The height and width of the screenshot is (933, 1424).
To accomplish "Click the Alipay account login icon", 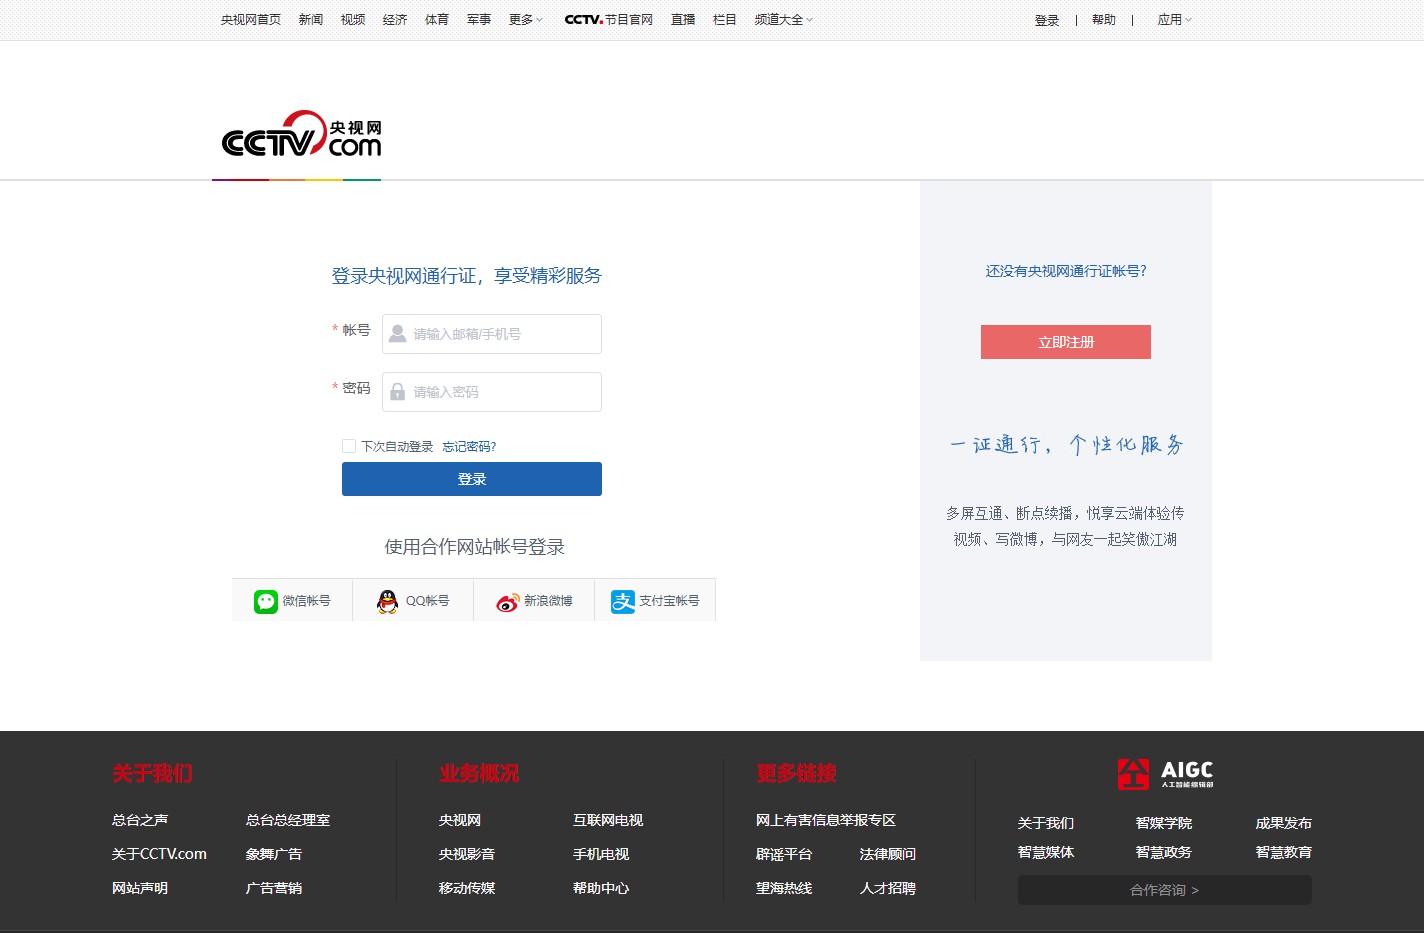I will pyautogui.click(x=623, y=601).
